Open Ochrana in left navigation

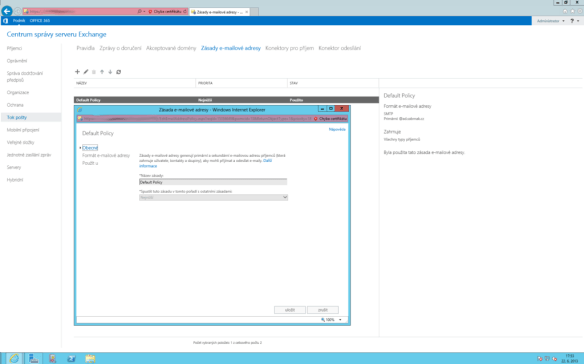pos(15,105)
